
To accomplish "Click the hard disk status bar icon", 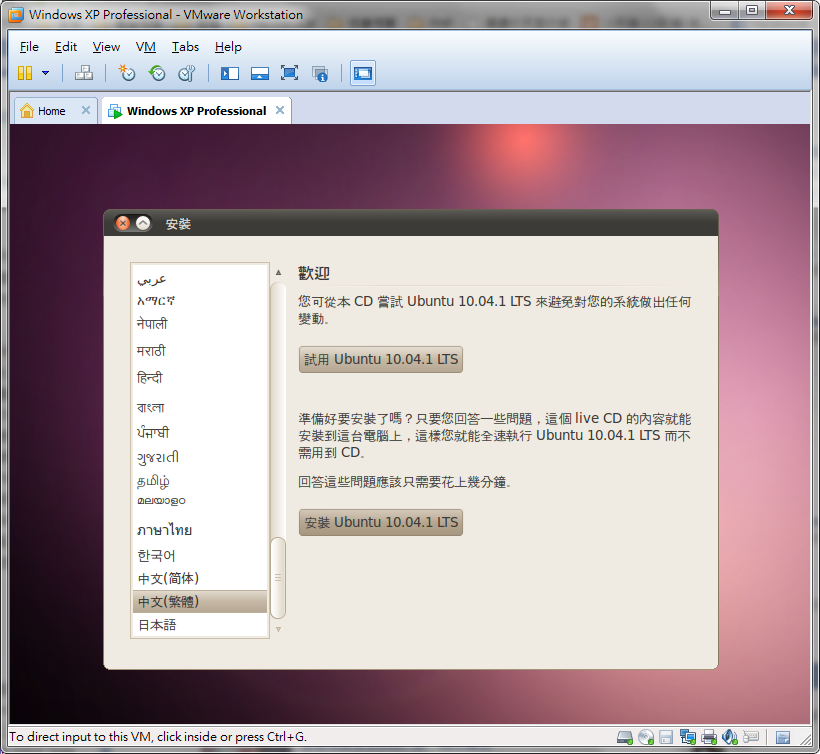I will (624, 737).
